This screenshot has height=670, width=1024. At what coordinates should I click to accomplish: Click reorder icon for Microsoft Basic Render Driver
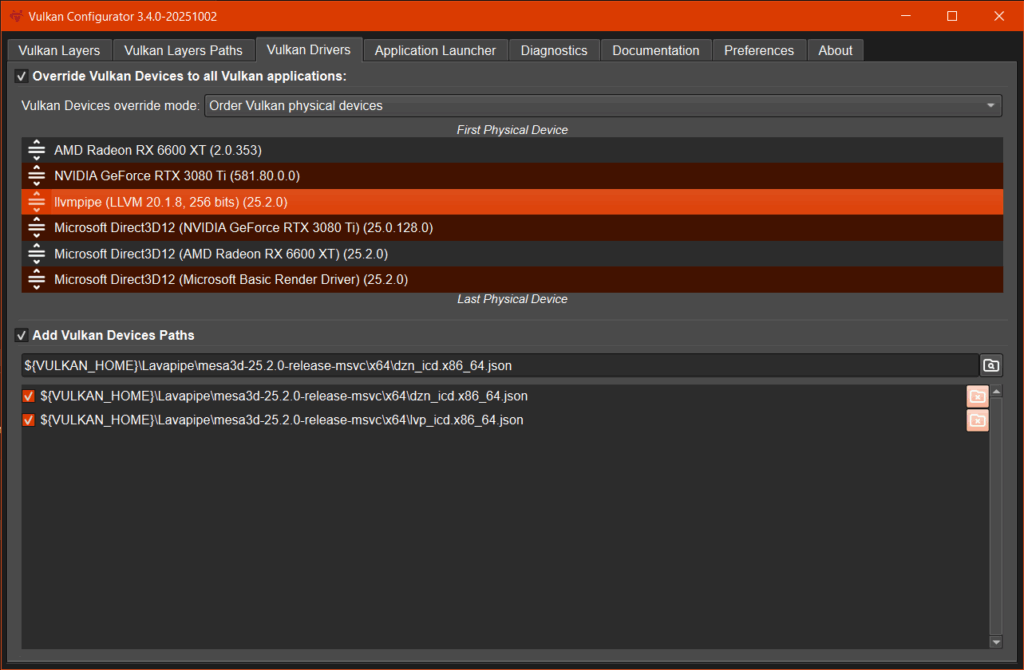click(x=36, y=279)
